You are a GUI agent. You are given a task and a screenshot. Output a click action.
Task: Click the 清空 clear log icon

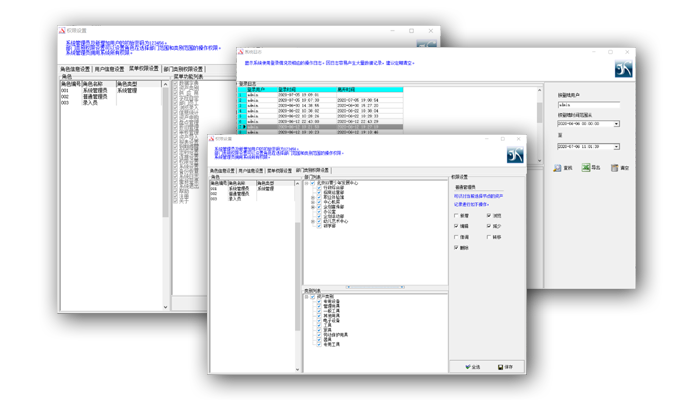click(612, 168)
